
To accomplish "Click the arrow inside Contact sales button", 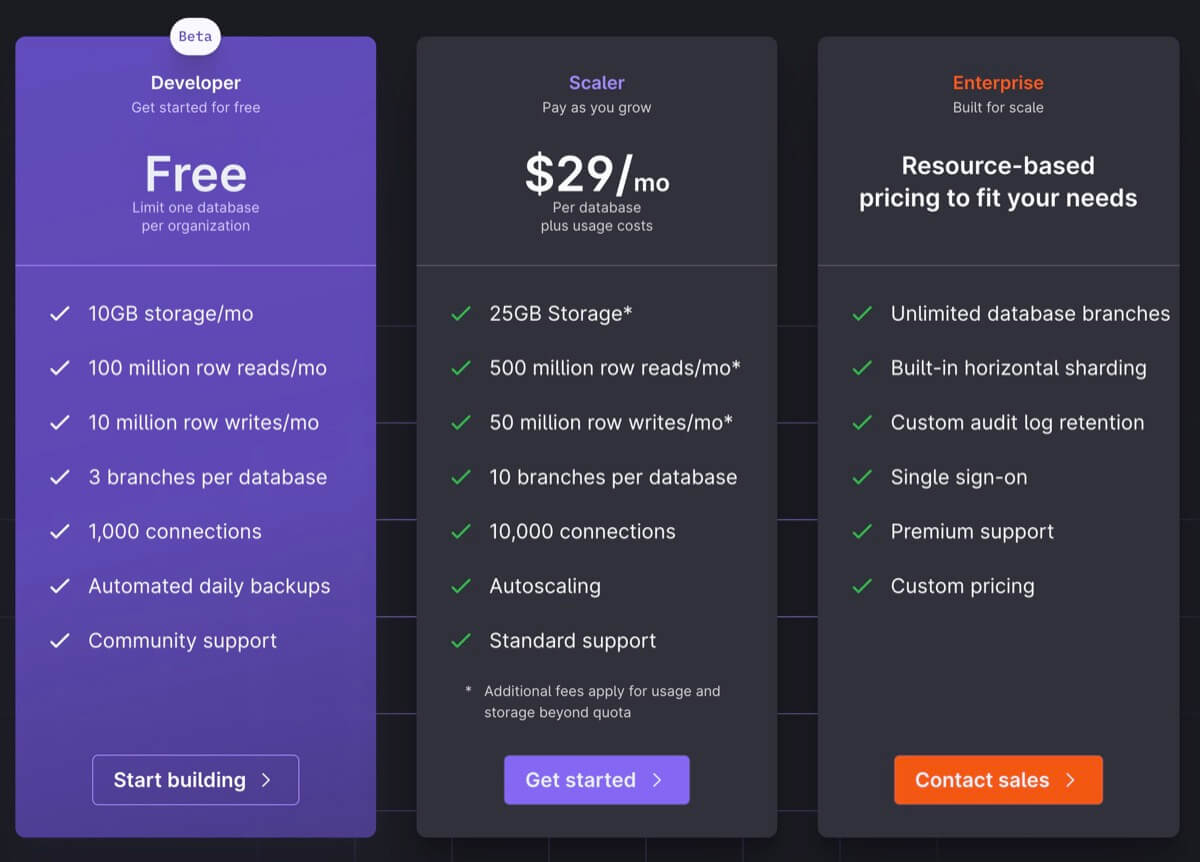I will point(1070,780).
